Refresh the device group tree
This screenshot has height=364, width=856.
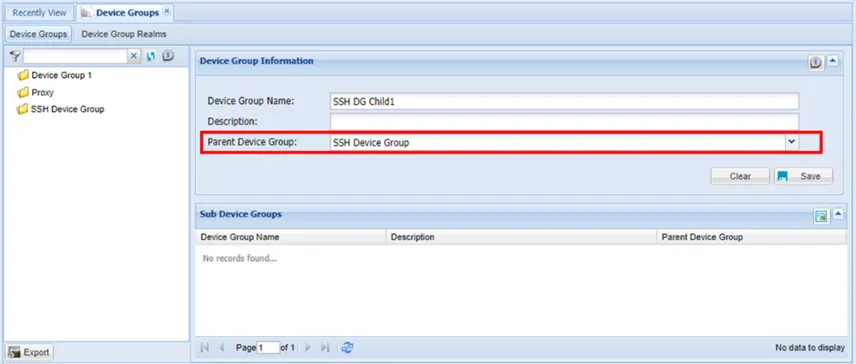[x=151, y=56]
